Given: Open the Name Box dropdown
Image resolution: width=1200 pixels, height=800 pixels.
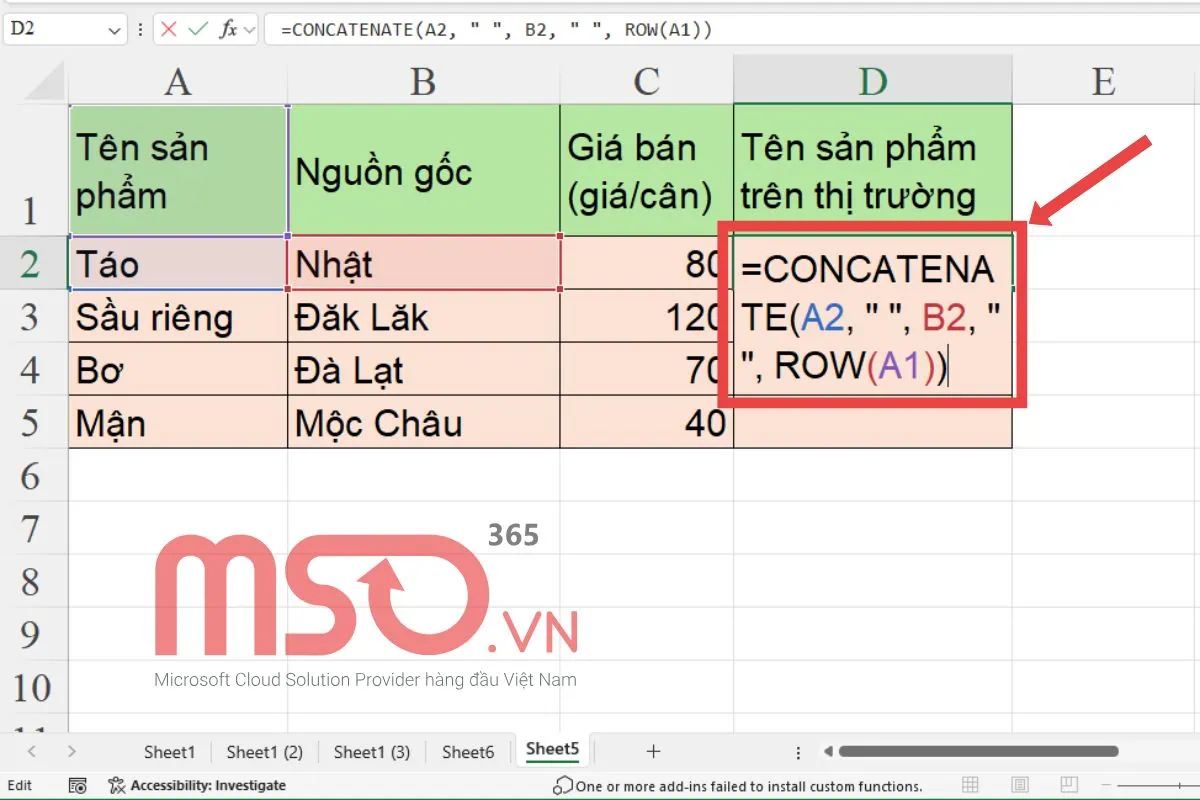Looking at the screenshot, I should (x=113, y=29).
